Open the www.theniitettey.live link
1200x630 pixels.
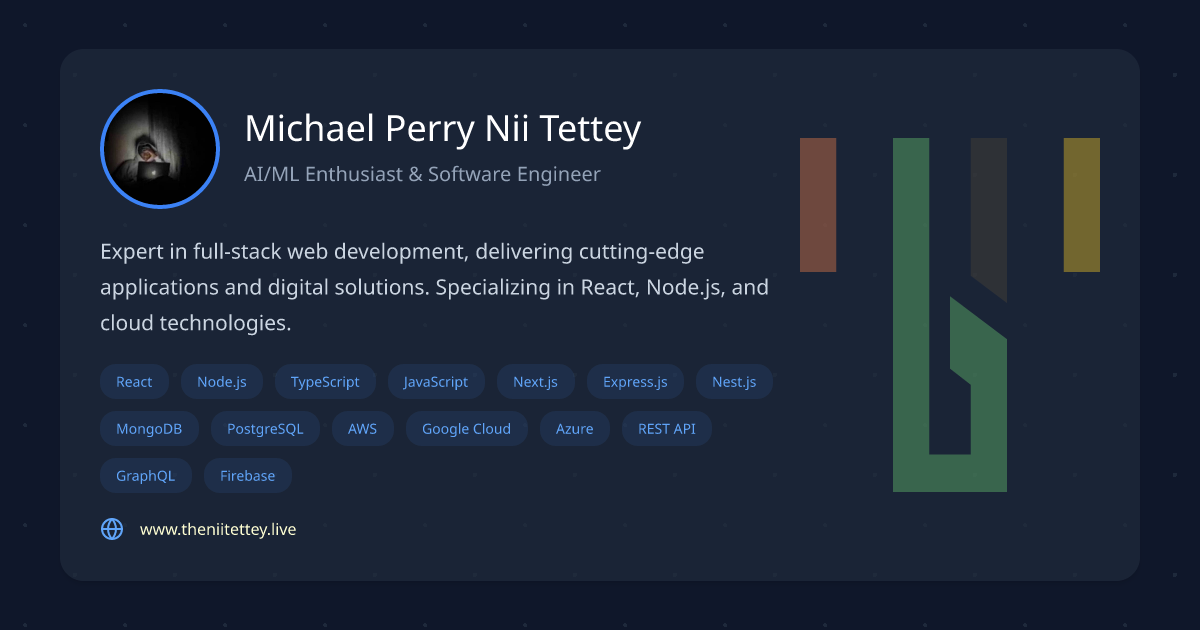point(218,529)
